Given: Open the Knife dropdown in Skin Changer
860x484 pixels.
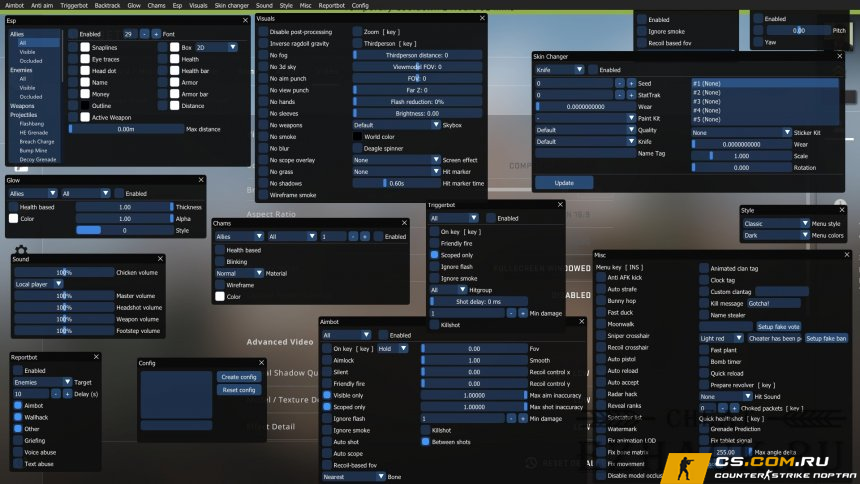Looking at the screenshot, I should pos(559,70).
